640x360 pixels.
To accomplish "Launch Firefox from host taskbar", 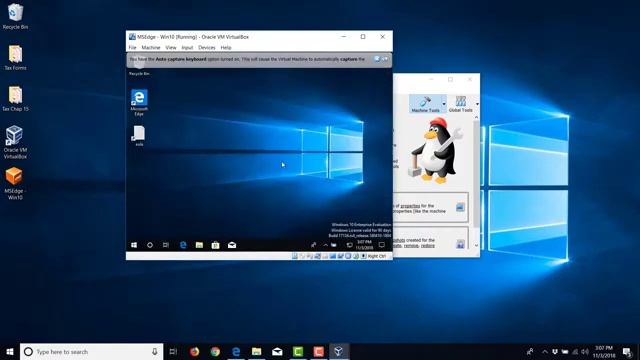I will click(194, 351).
